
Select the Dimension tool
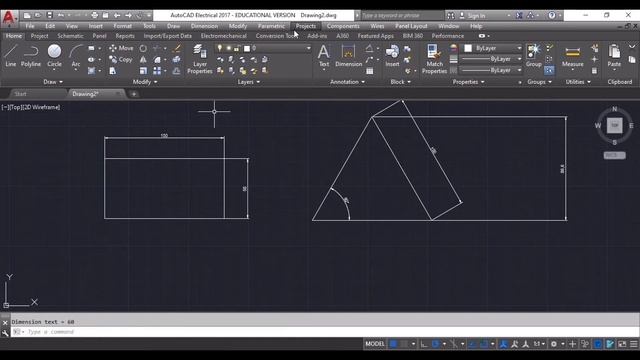pyautogui.click(x=348, y=56)
